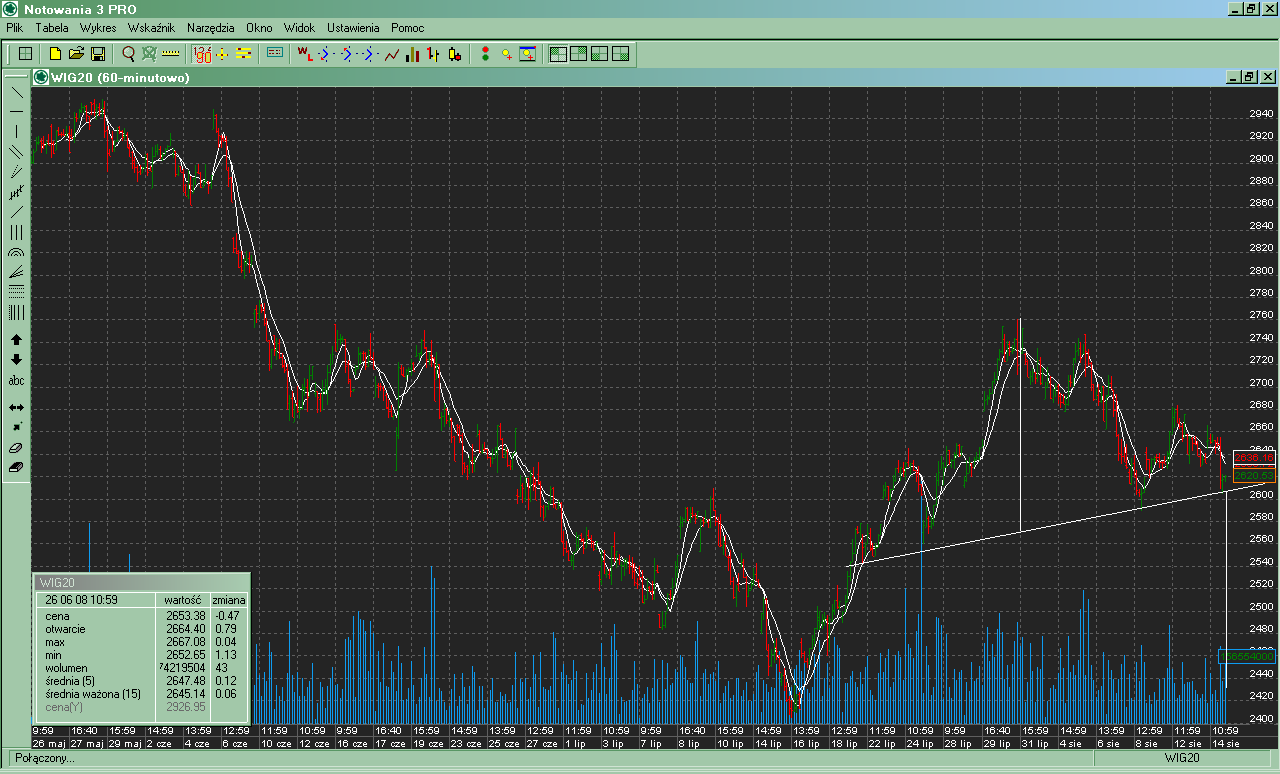
Task: Open the Ustawienia menu
Action: [352, 28]
